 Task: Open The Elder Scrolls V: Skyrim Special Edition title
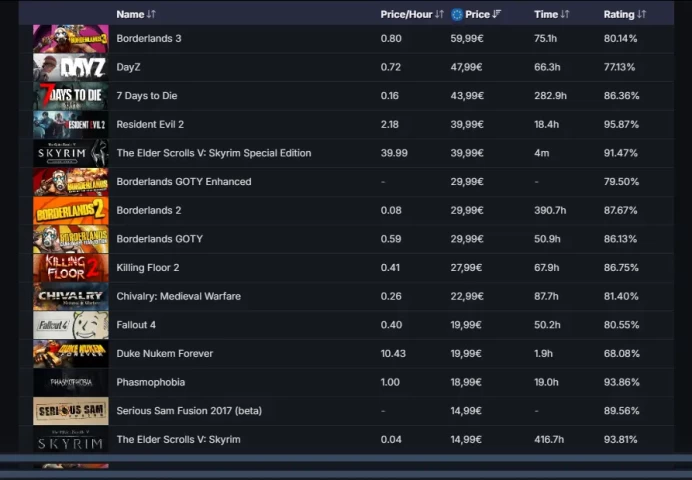(x=214, y=153)
